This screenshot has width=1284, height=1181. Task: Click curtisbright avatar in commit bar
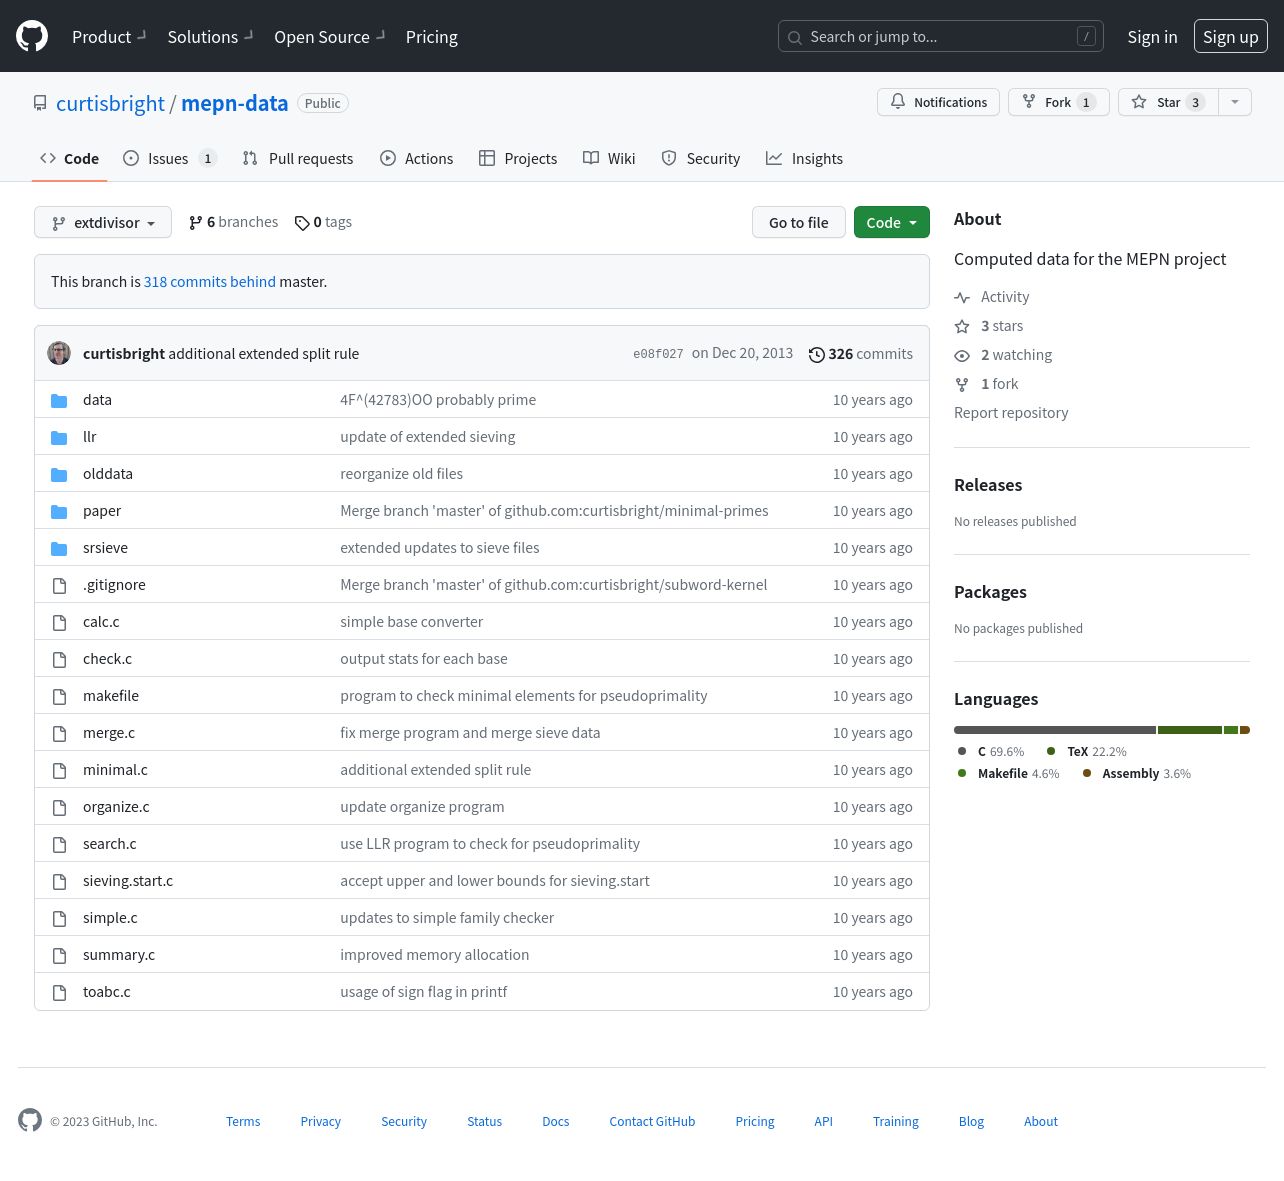59,353
